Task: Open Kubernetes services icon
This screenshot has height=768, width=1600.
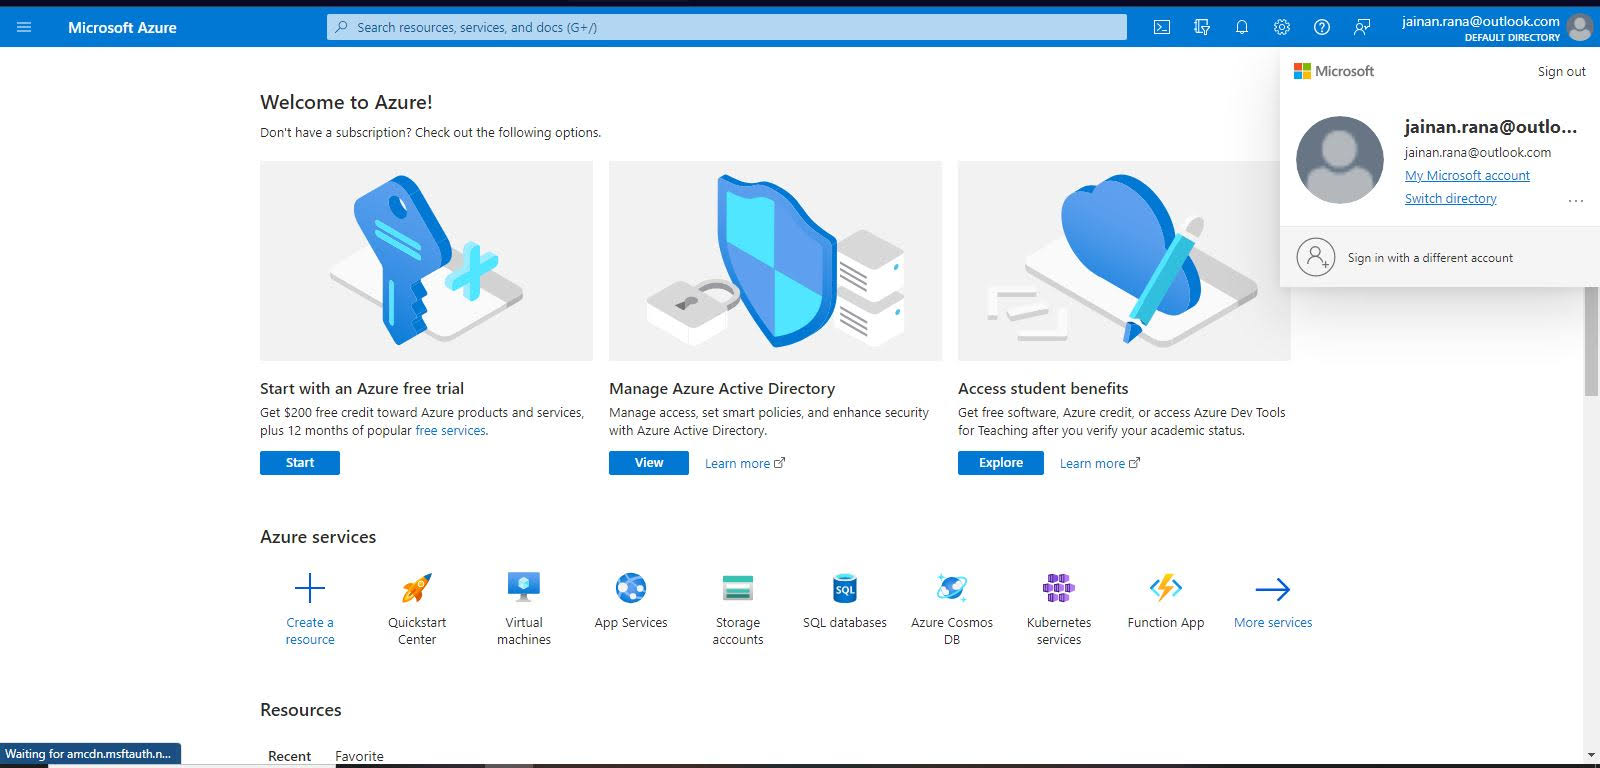Action: pyautogui.click(x=1059, y=588)
